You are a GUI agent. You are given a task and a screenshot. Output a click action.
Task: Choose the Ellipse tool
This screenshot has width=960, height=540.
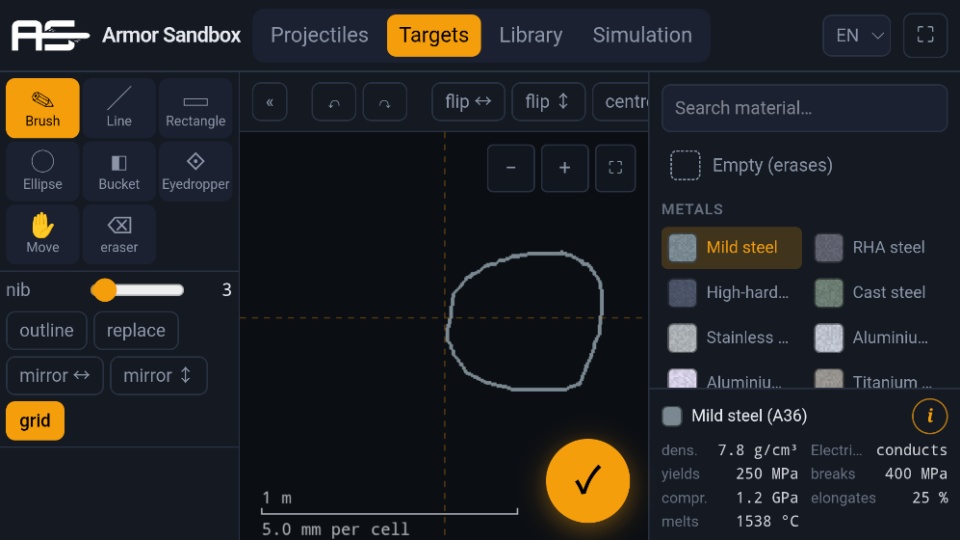click(x=42, y=171)
